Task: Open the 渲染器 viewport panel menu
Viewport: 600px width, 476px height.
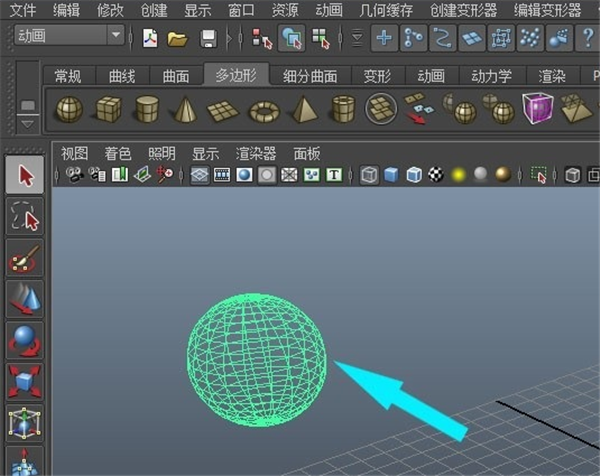Action: 255,153
